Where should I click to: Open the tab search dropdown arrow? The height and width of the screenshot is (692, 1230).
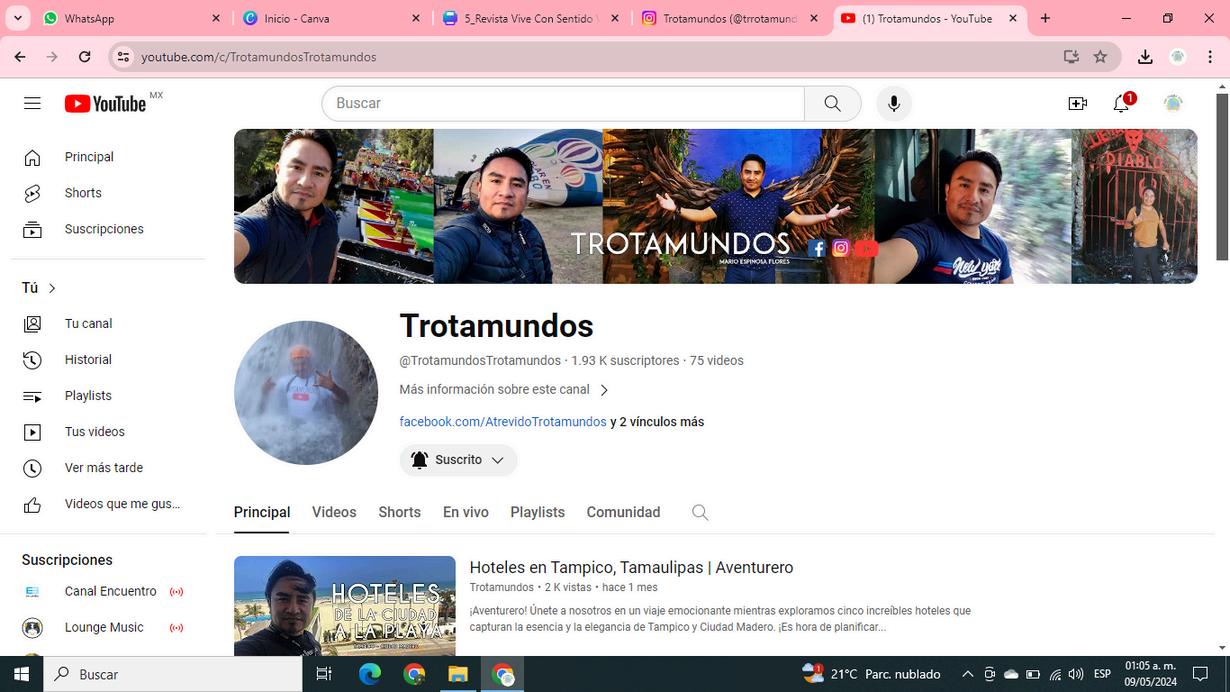coord(17,18)
